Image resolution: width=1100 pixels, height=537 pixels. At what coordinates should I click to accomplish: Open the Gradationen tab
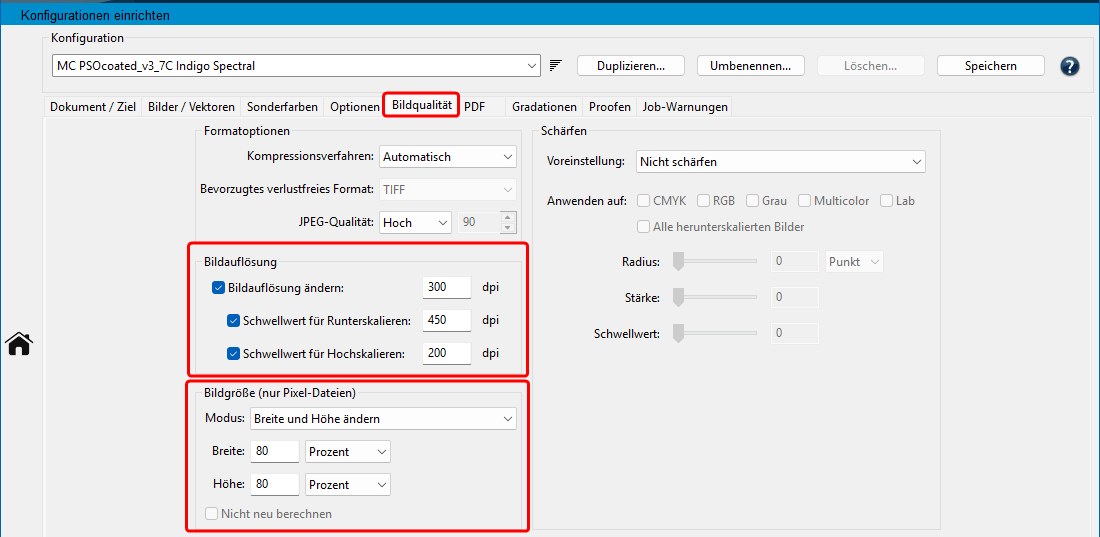(544, 107)
